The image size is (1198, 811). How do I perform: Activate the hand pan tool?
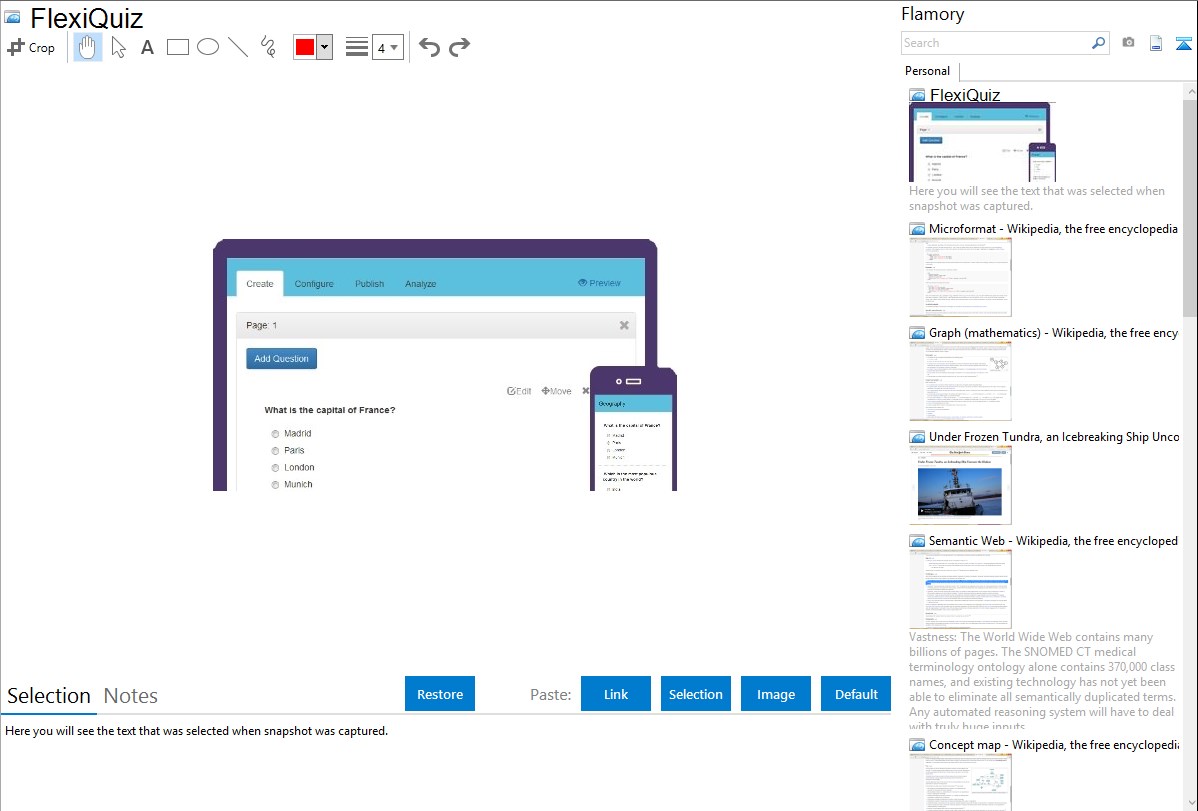87,47
